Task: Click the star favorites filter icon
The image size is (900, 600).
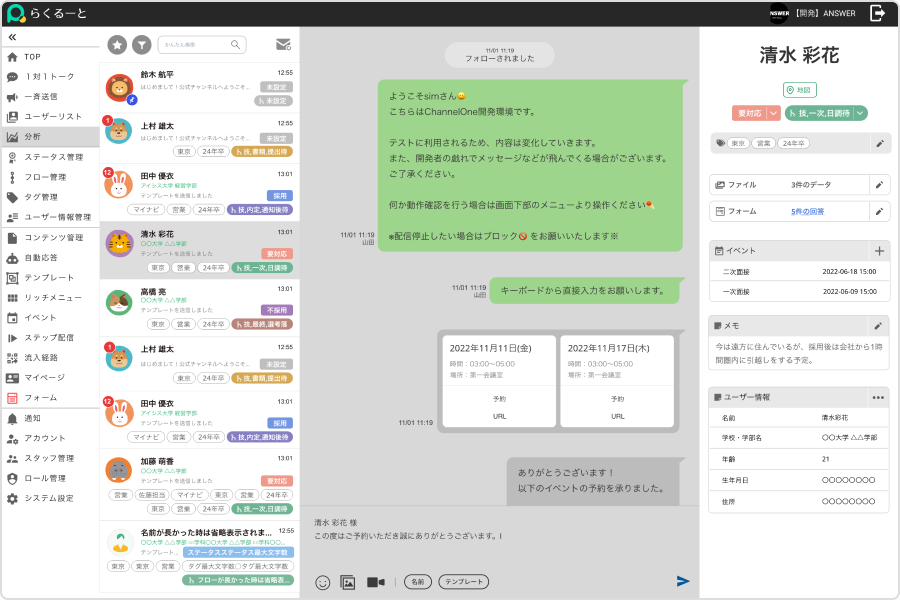Action: [117, 44]
